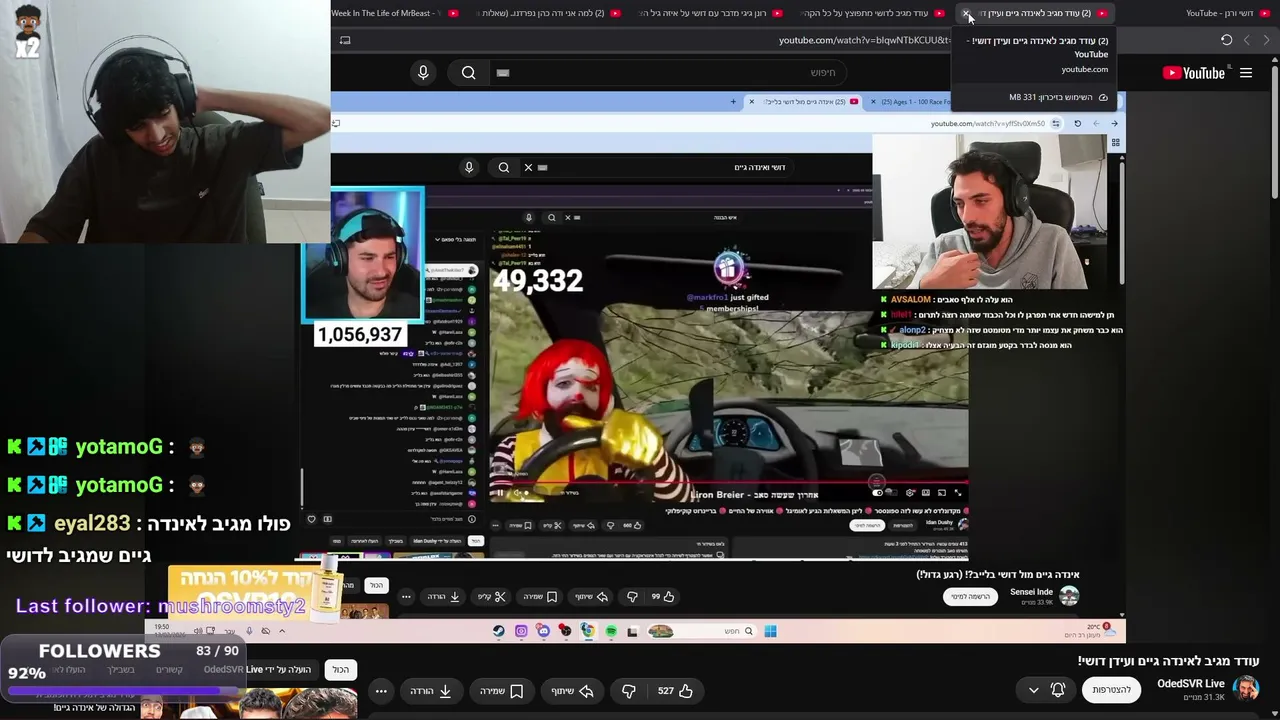The image size is (1280, 720).
Task: Save the Sensei Inde video via 'שמירה'
Action: coord(540,596)
